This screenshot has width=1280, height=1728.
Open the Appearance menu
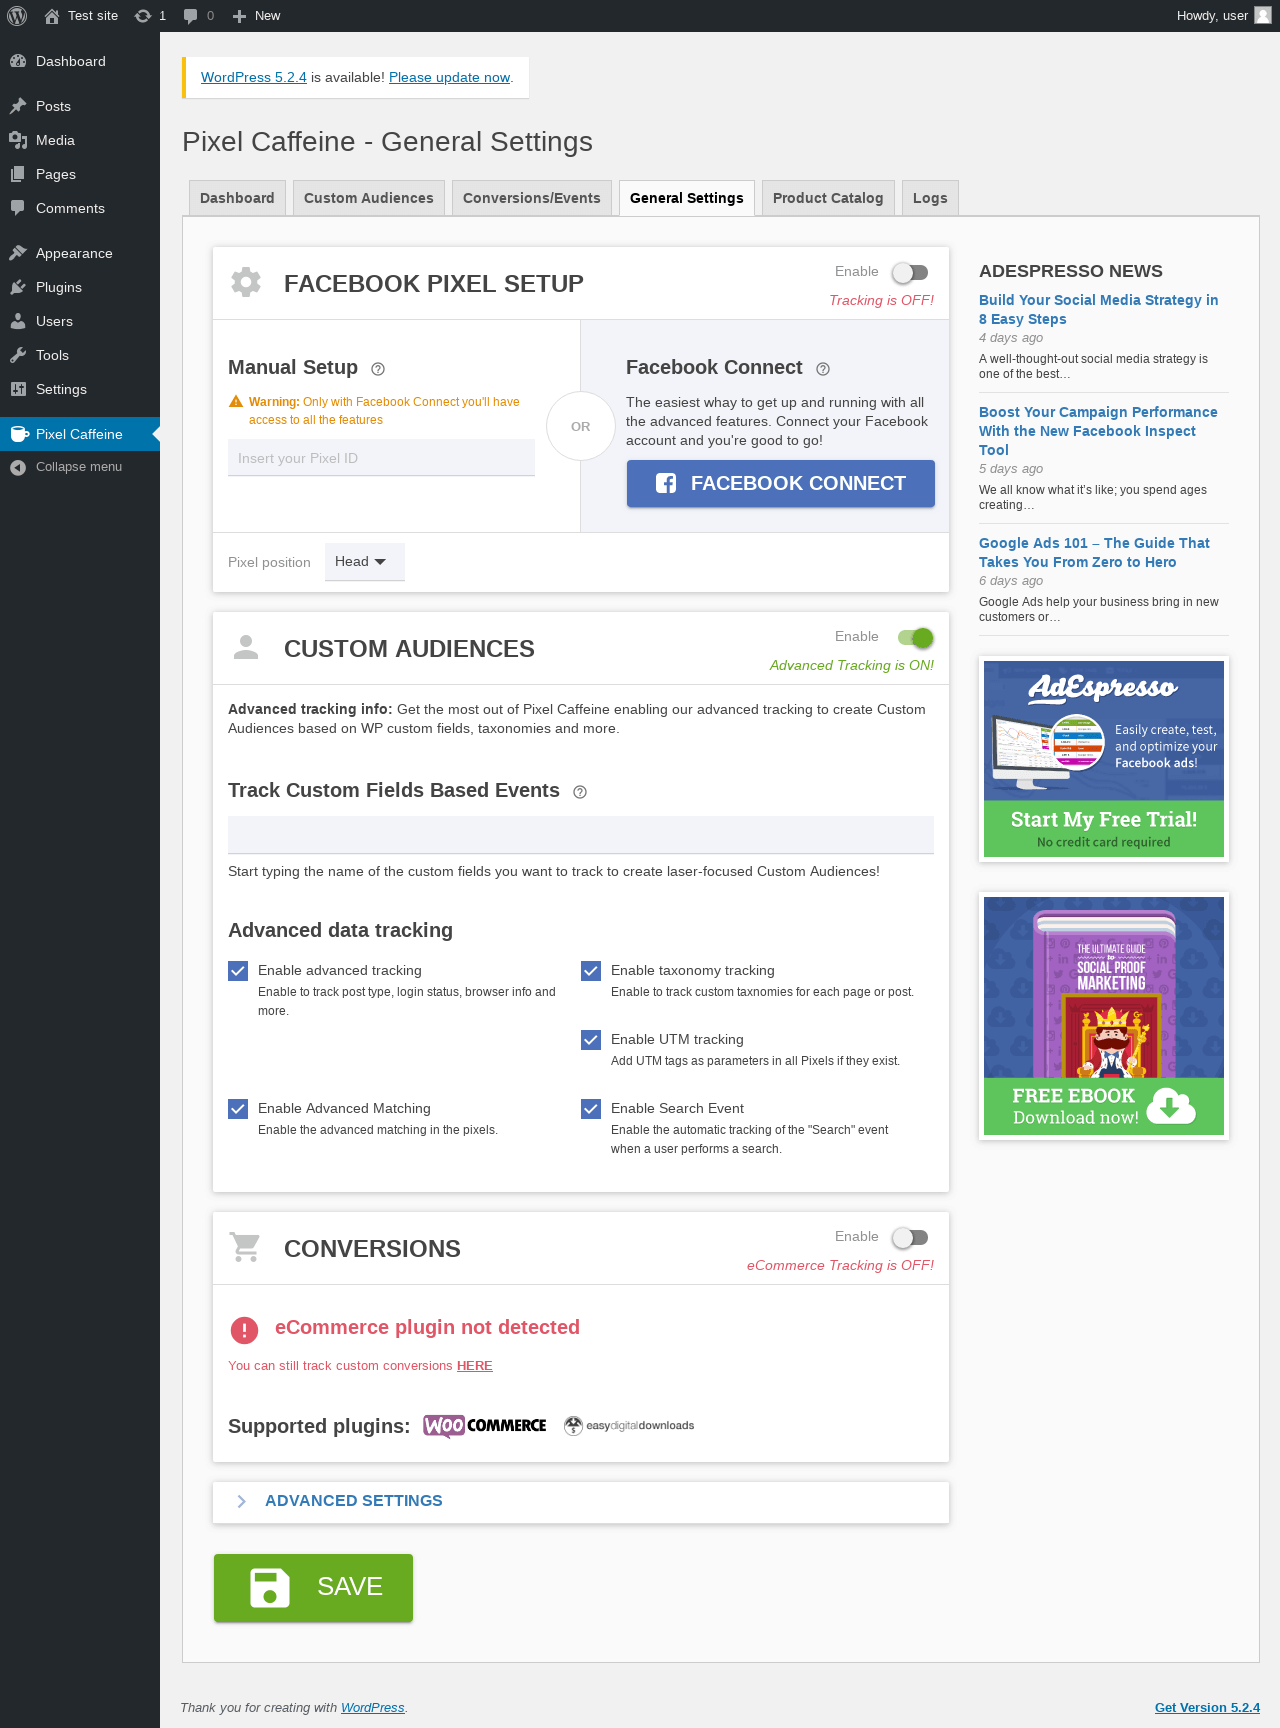pyautogui.click(x=80, y=253)
